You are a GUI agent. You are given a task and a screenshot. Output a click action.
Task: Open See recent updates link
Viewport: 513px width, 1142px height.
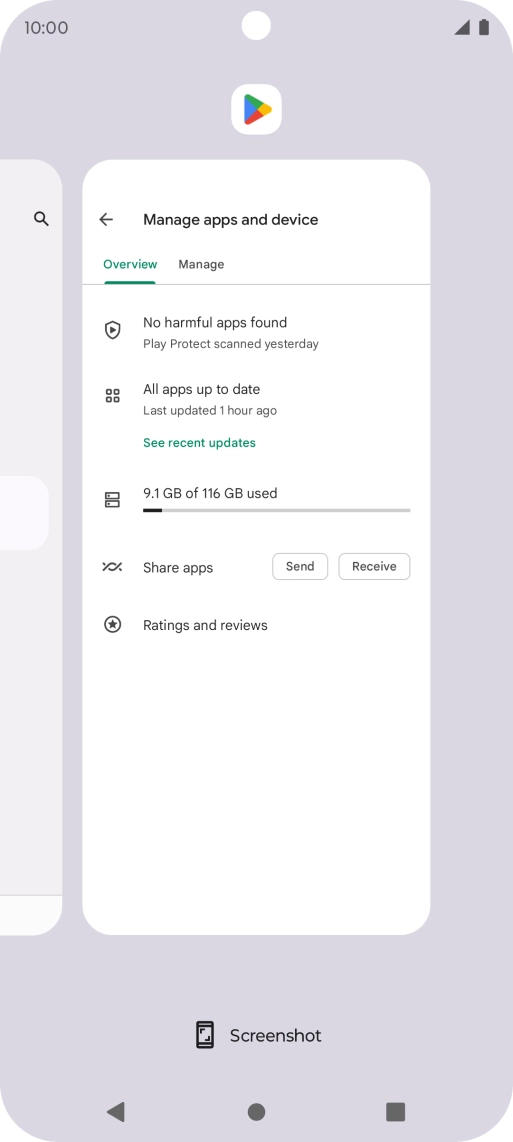point(200,443)
